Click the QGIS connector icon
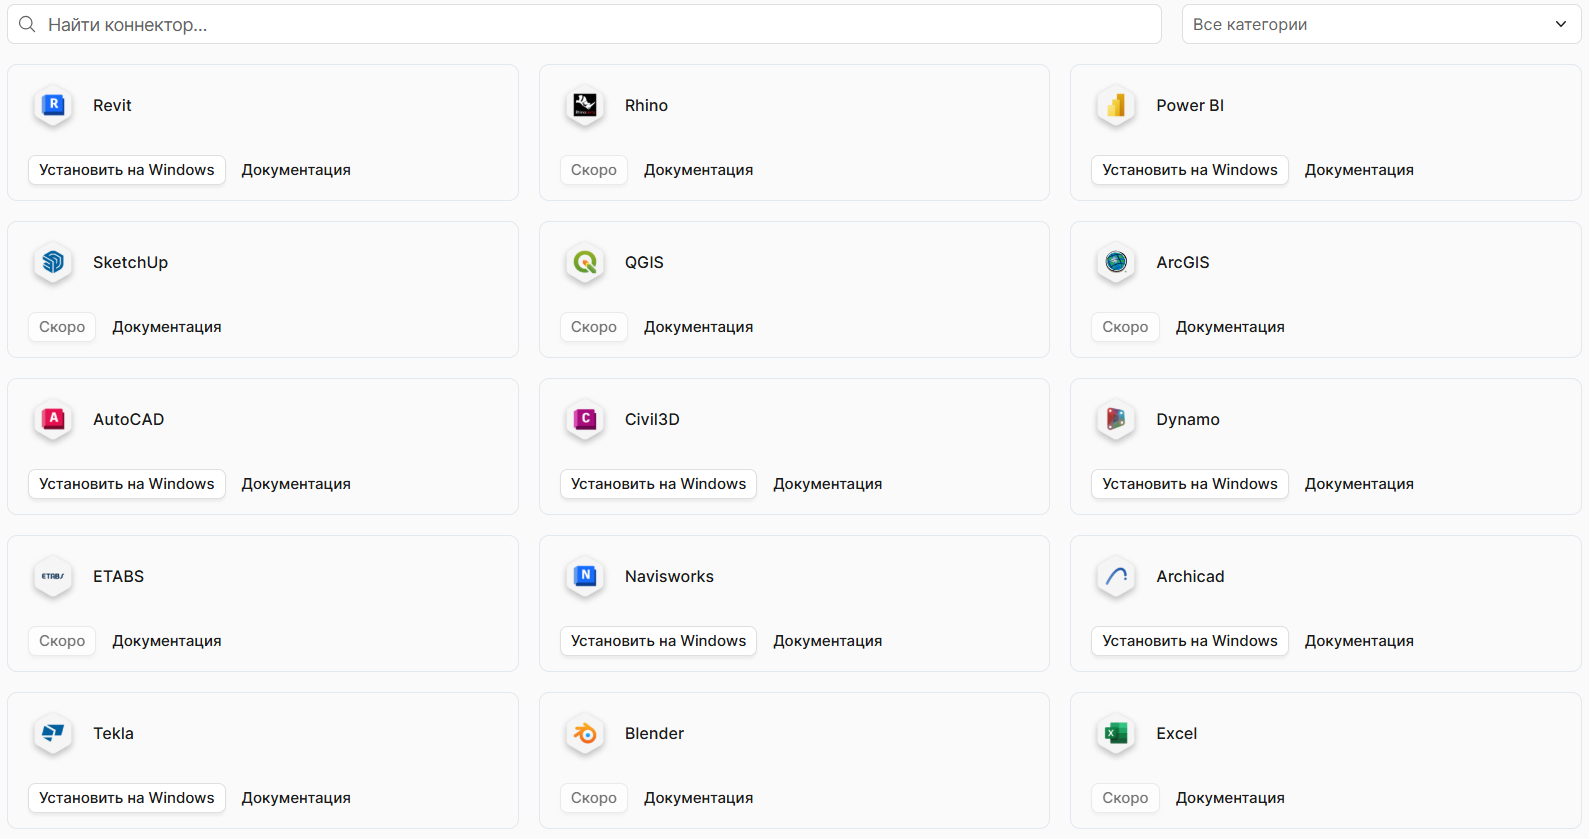This screenshot has width=1589, height=839. (x=585, y=262)
